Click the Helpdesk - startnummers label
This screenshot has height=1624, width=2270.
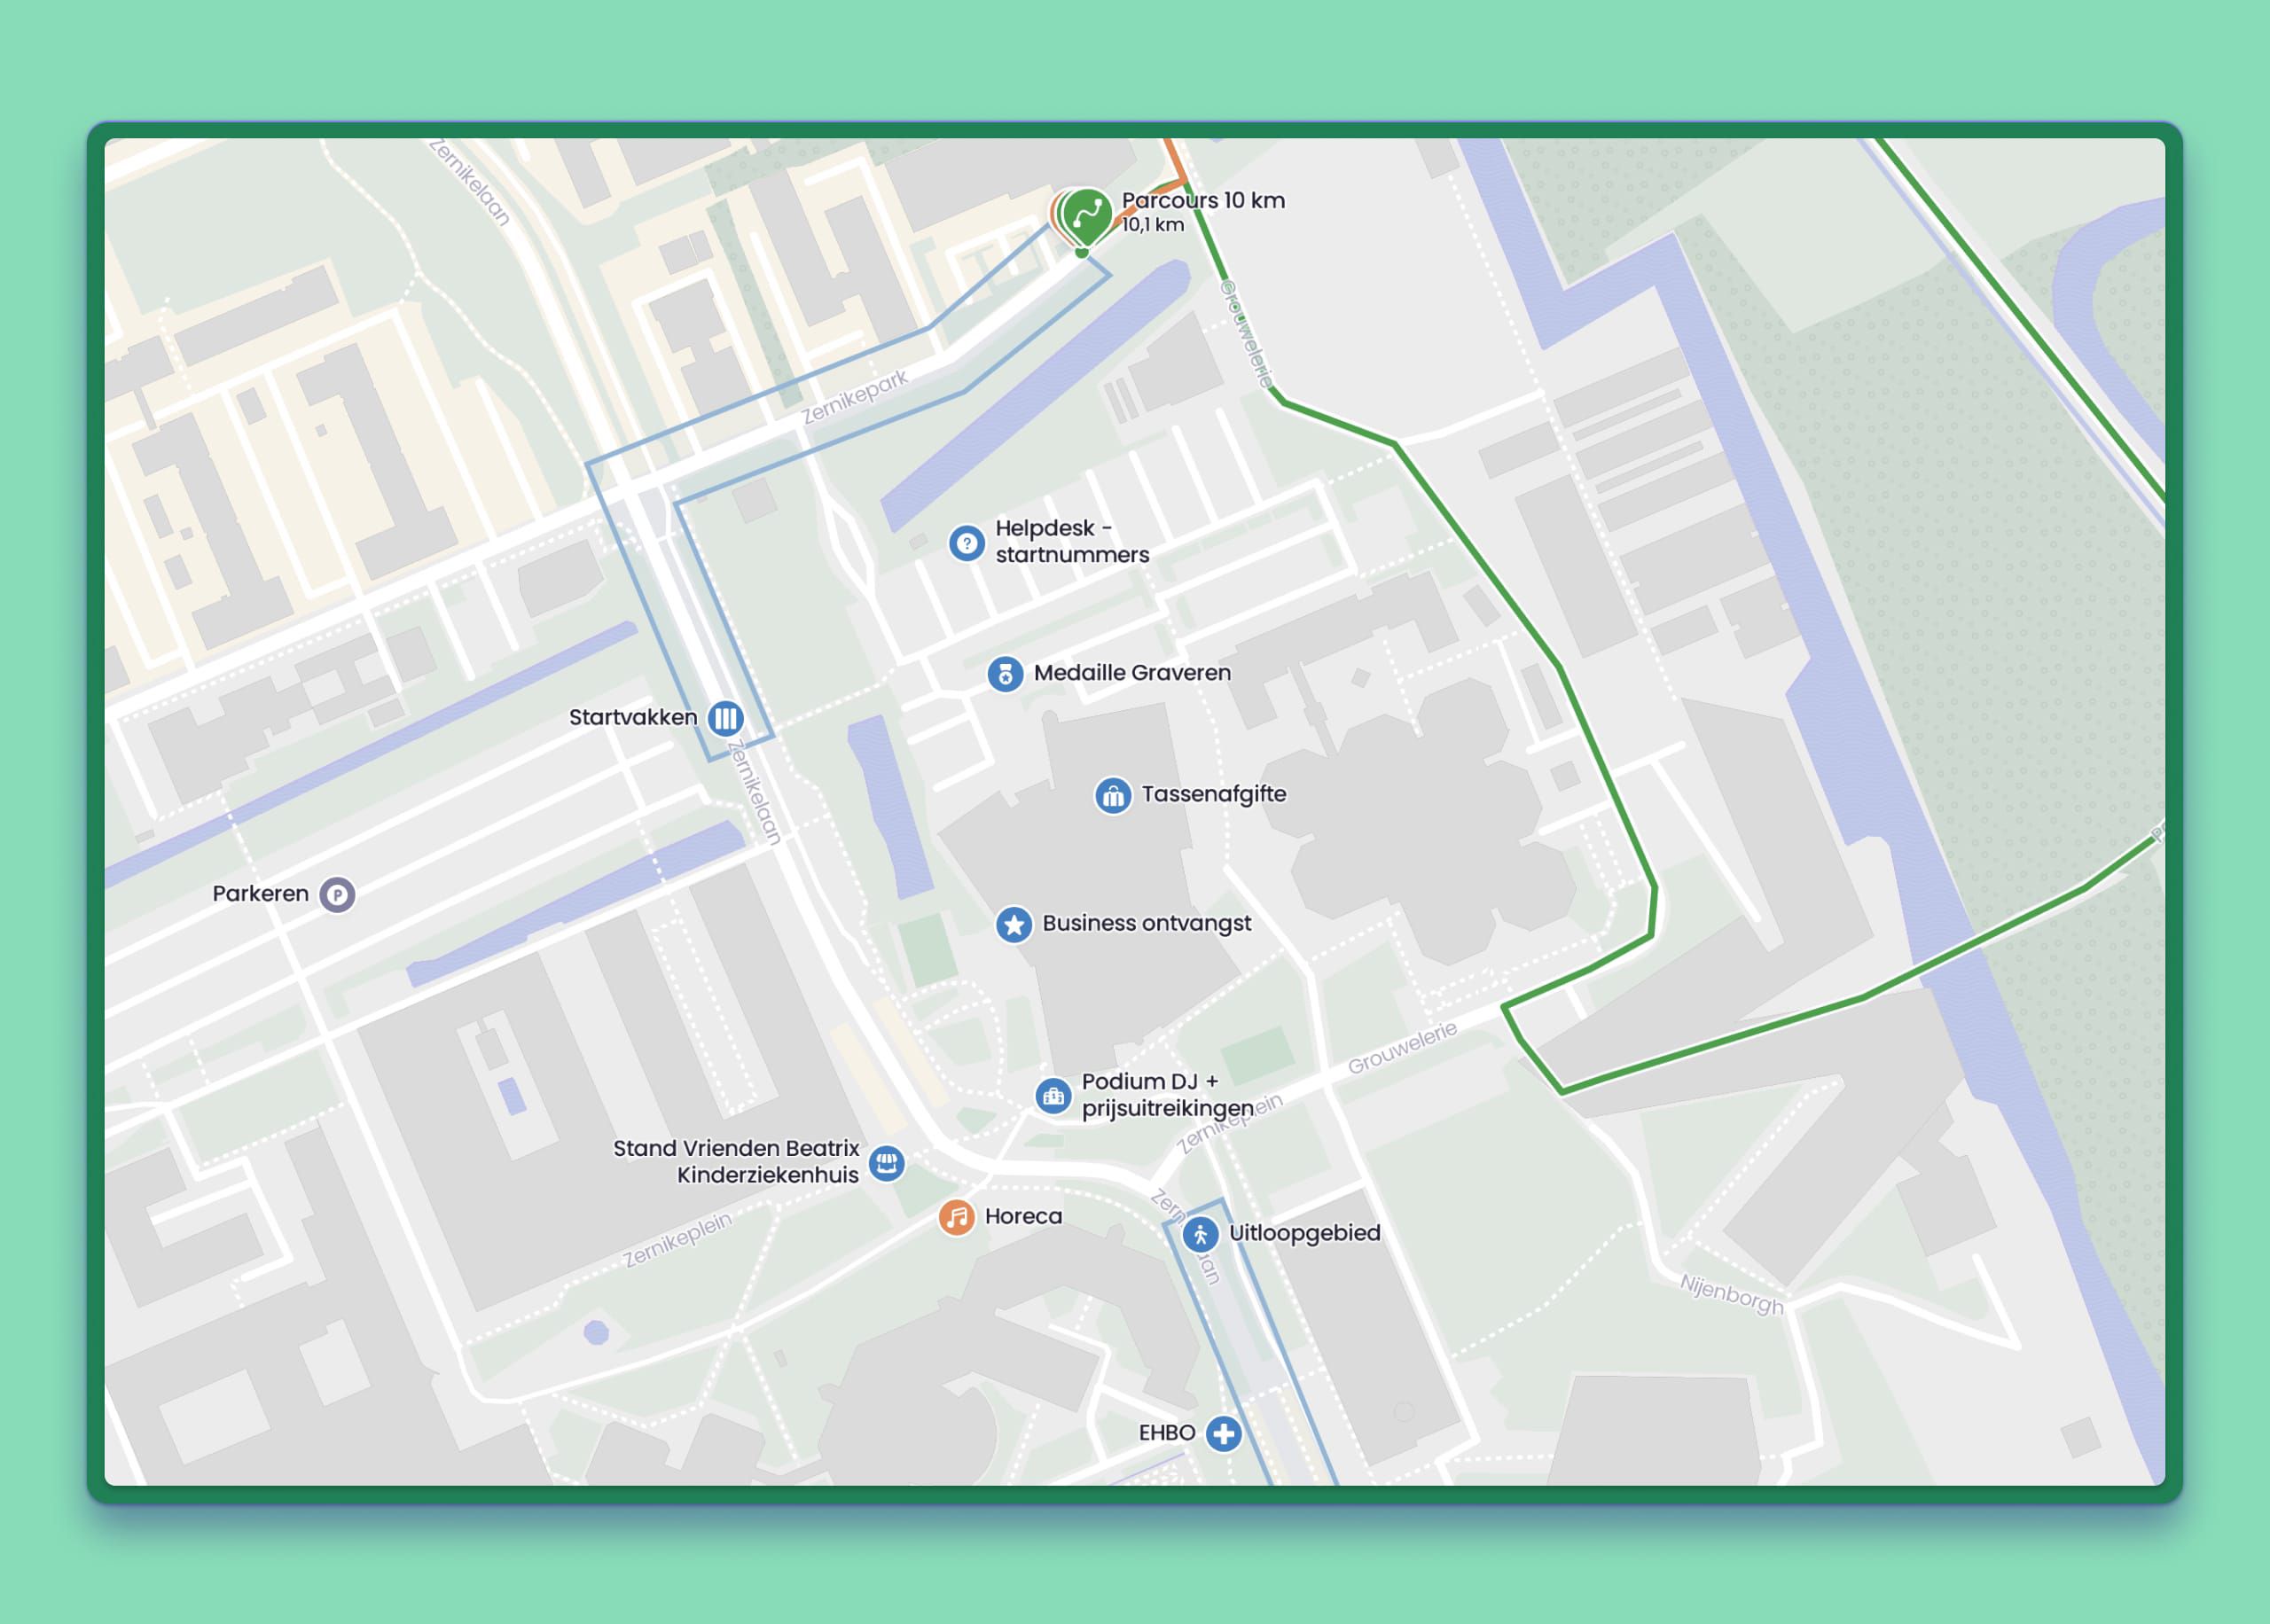pos(1071,541)
